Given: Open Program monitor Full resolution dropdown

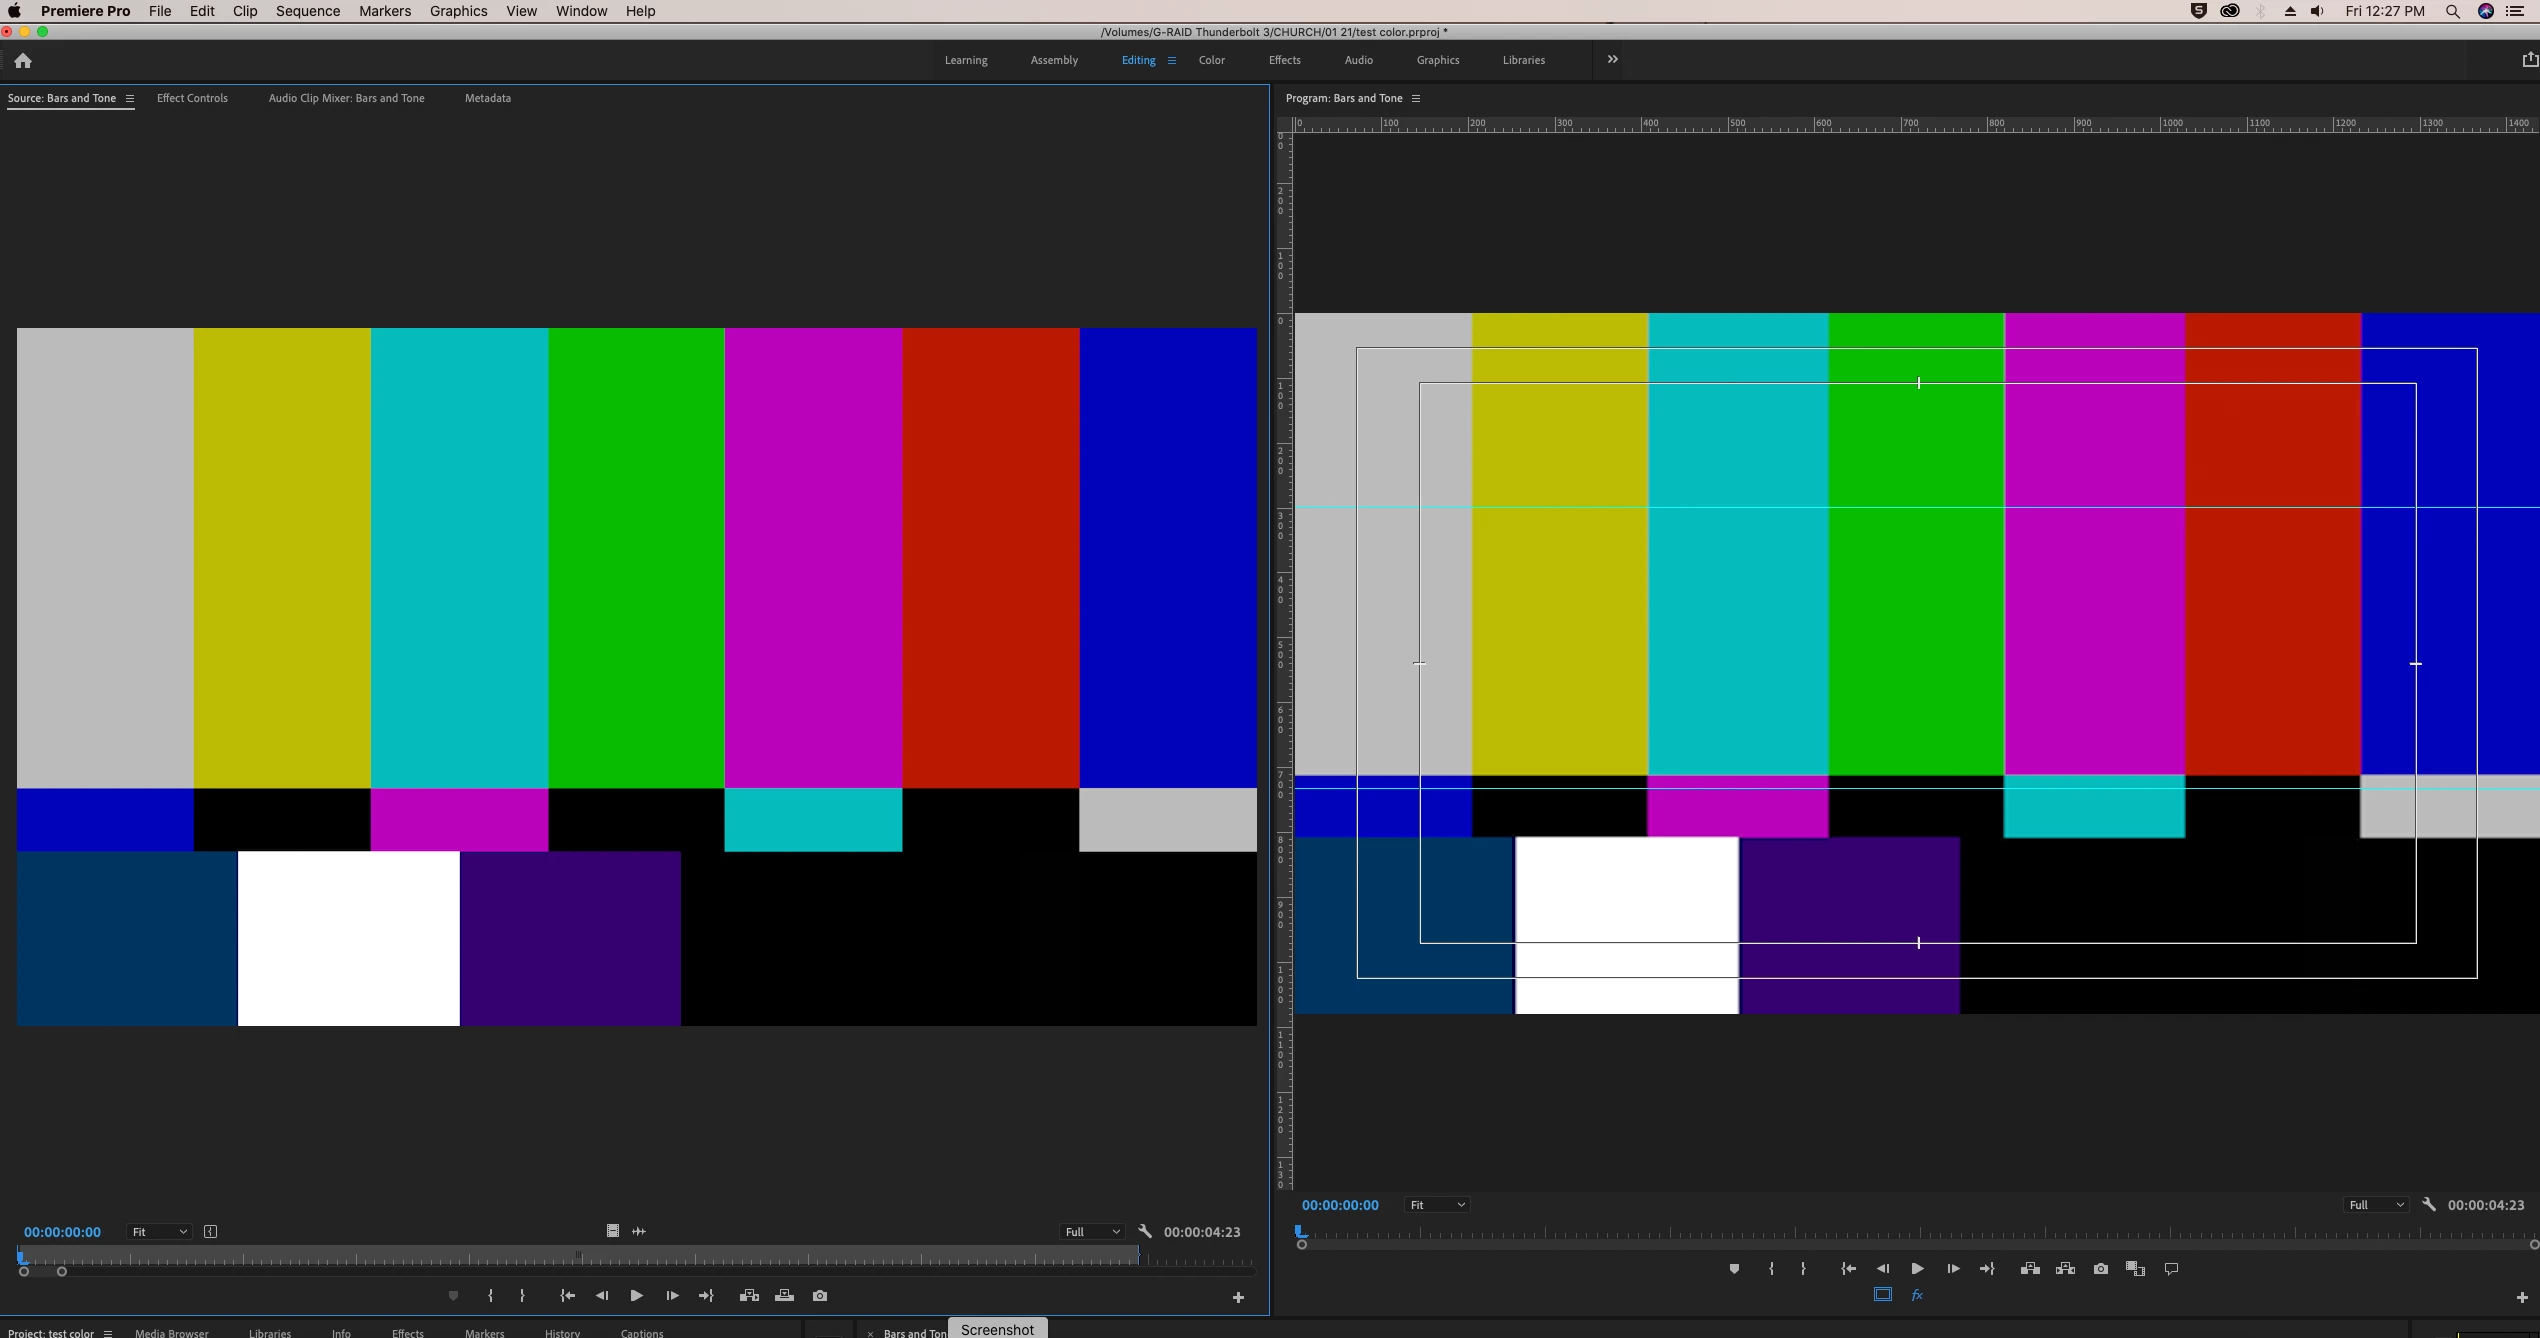Looking at the screenshot, I should pyautogui.click(x=2376, y=1204).
